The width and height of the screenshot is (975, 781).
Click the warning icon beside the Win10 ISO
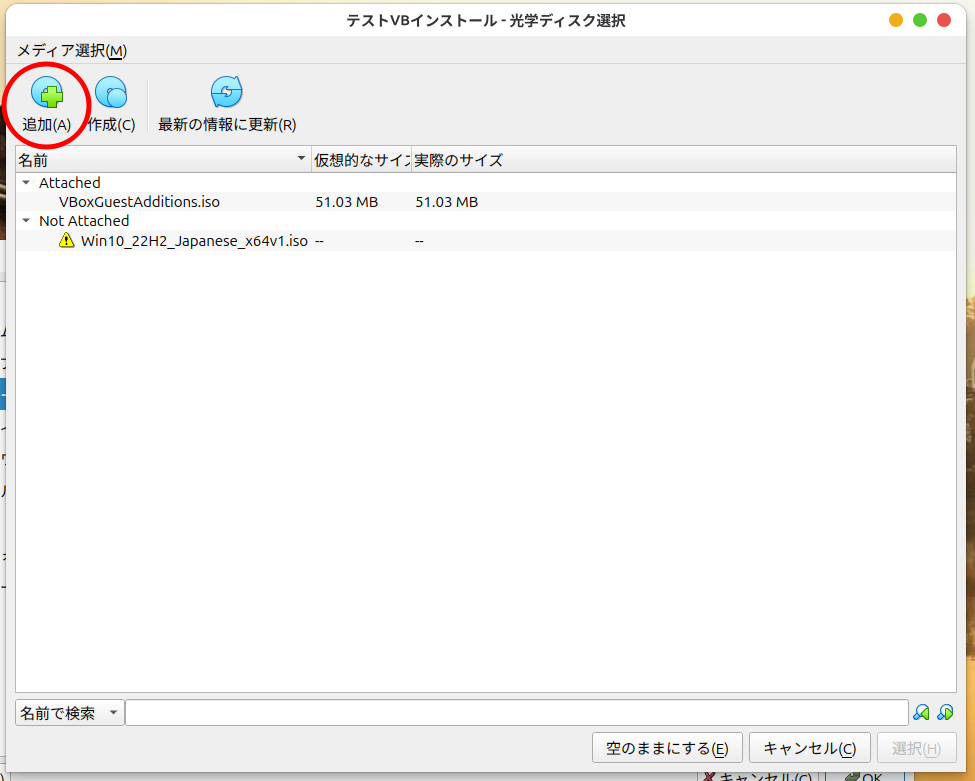click(67, 241)
